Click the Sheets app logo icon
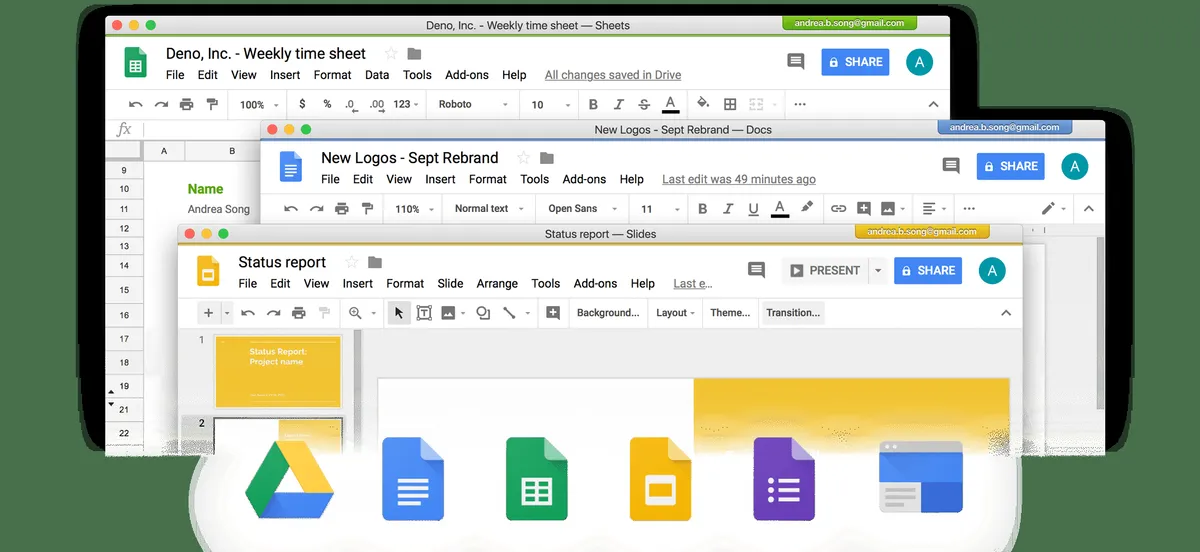1200x552 pixels. [135, 62]
